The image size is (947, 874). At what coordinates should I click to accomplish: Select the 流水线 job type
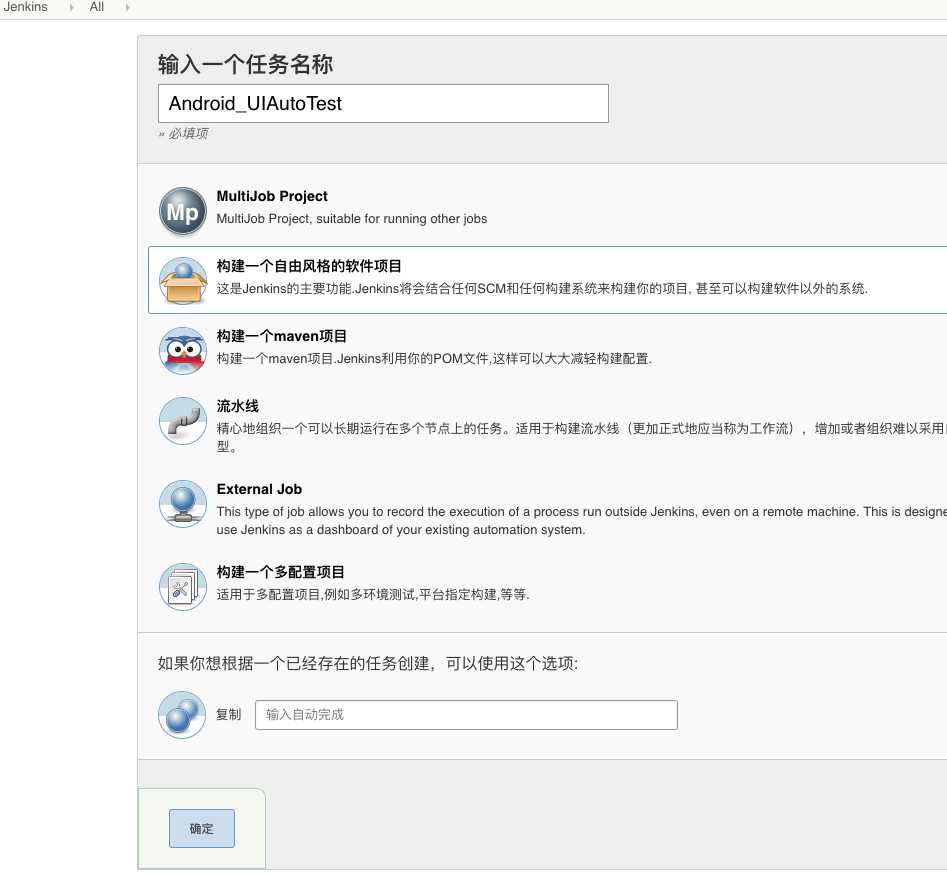[x=237, y=406]
